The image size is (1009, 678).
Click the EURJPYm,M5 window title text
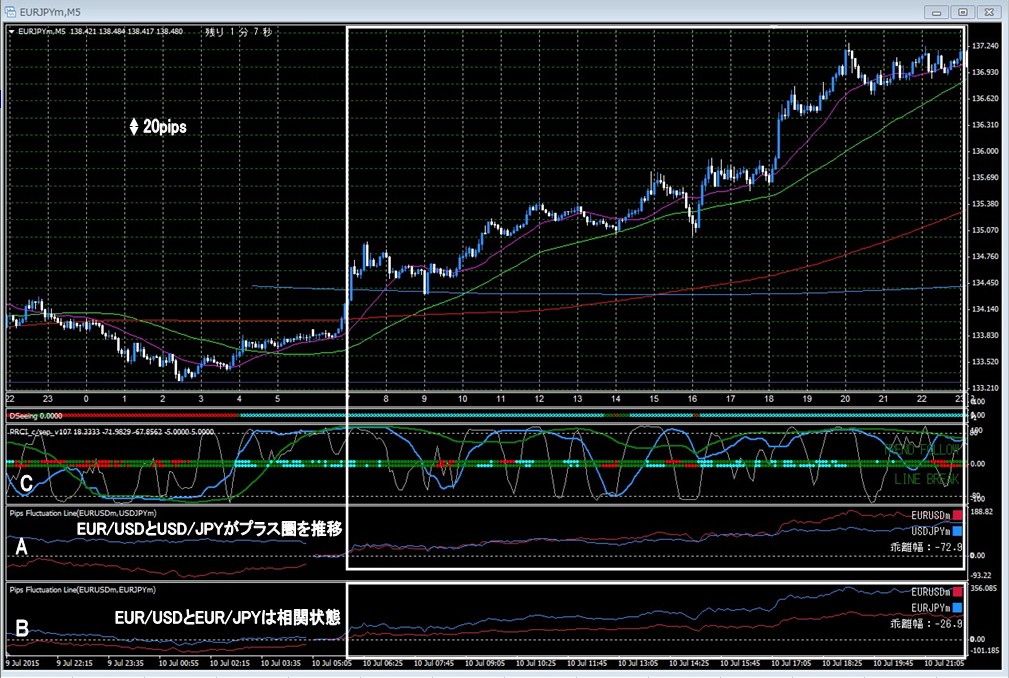[50, 12]
